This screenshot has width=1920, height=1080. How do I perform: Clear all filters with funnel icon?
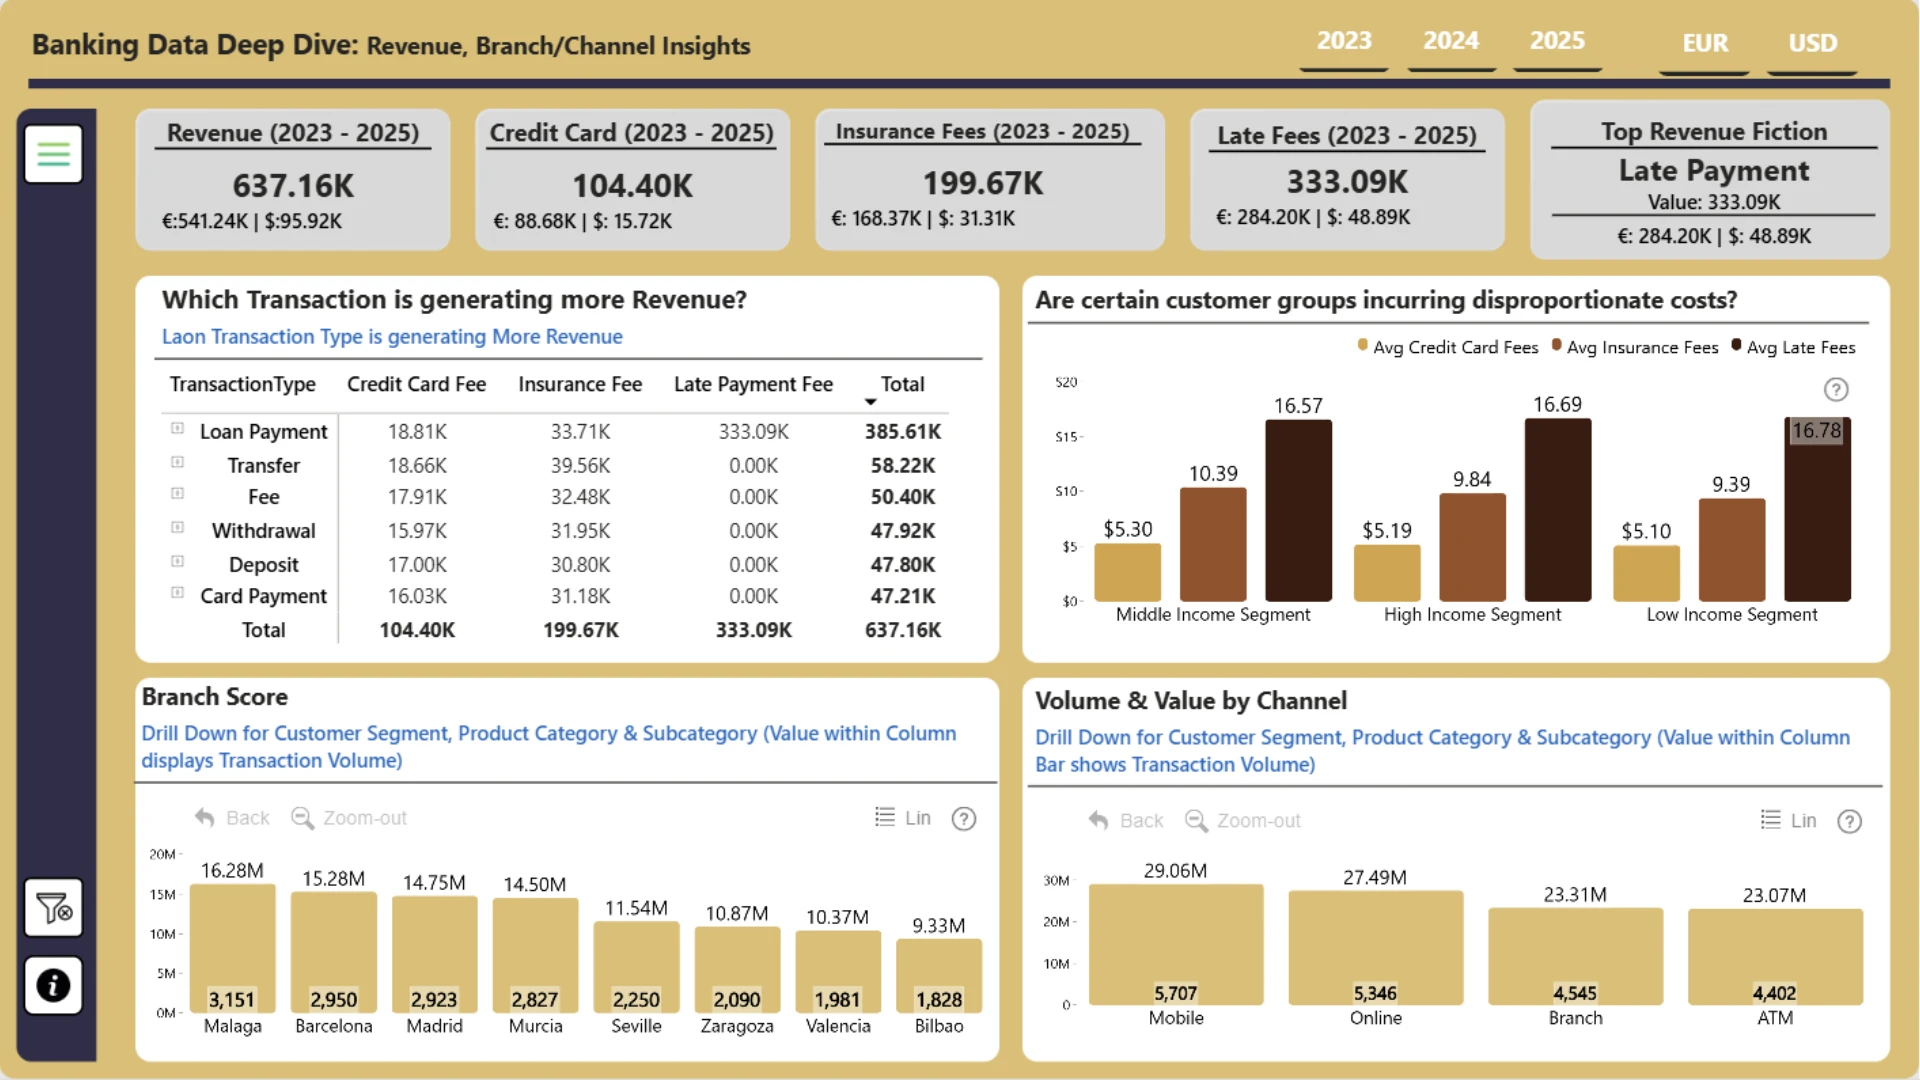[53, 908]
